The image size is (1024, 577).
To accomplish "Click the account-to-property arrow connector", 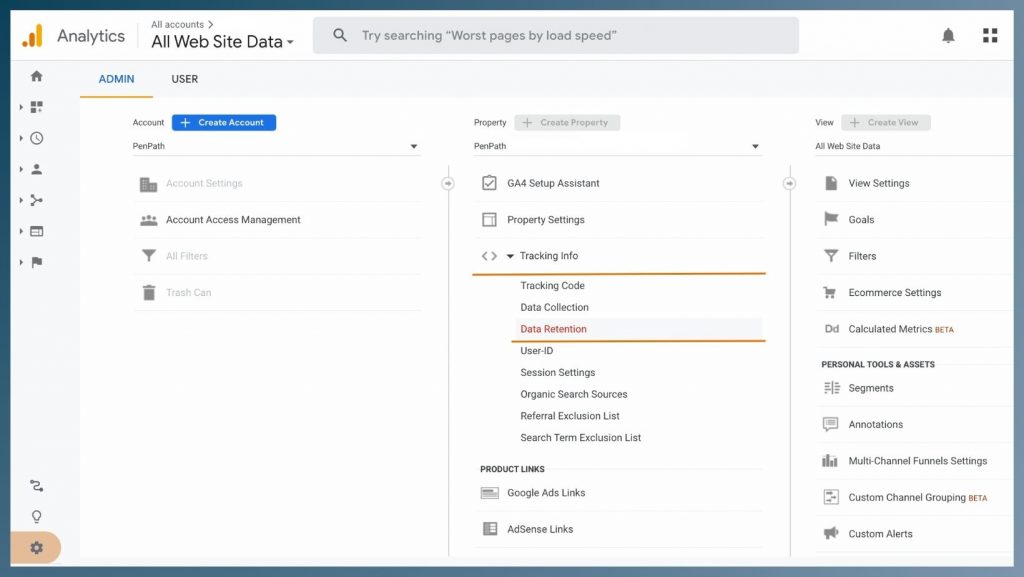I will pyautogui.click(x=448, y=183).
